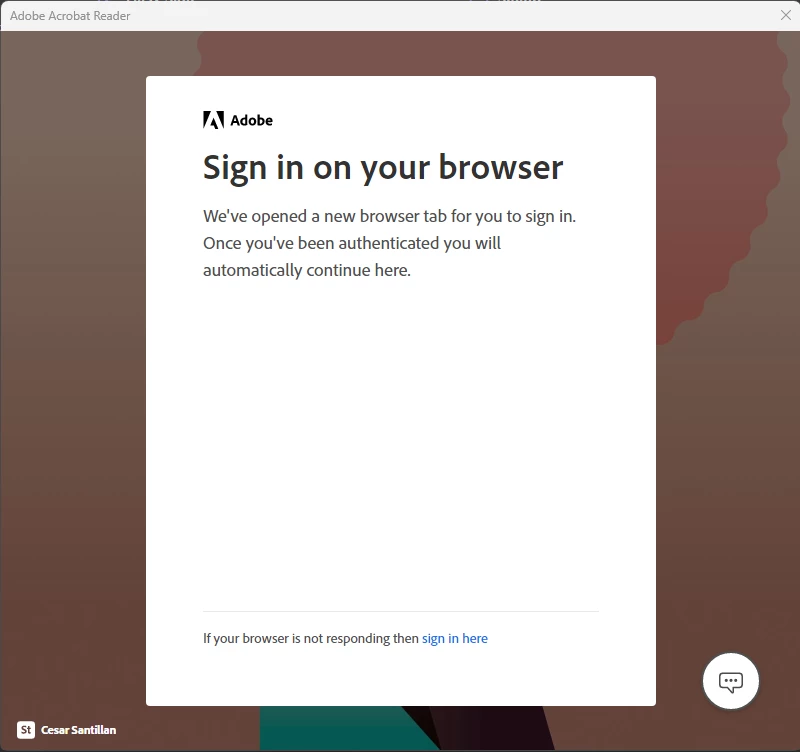Click the "We've opened a new browser tab" paragraph

click(x=389, y=243)
